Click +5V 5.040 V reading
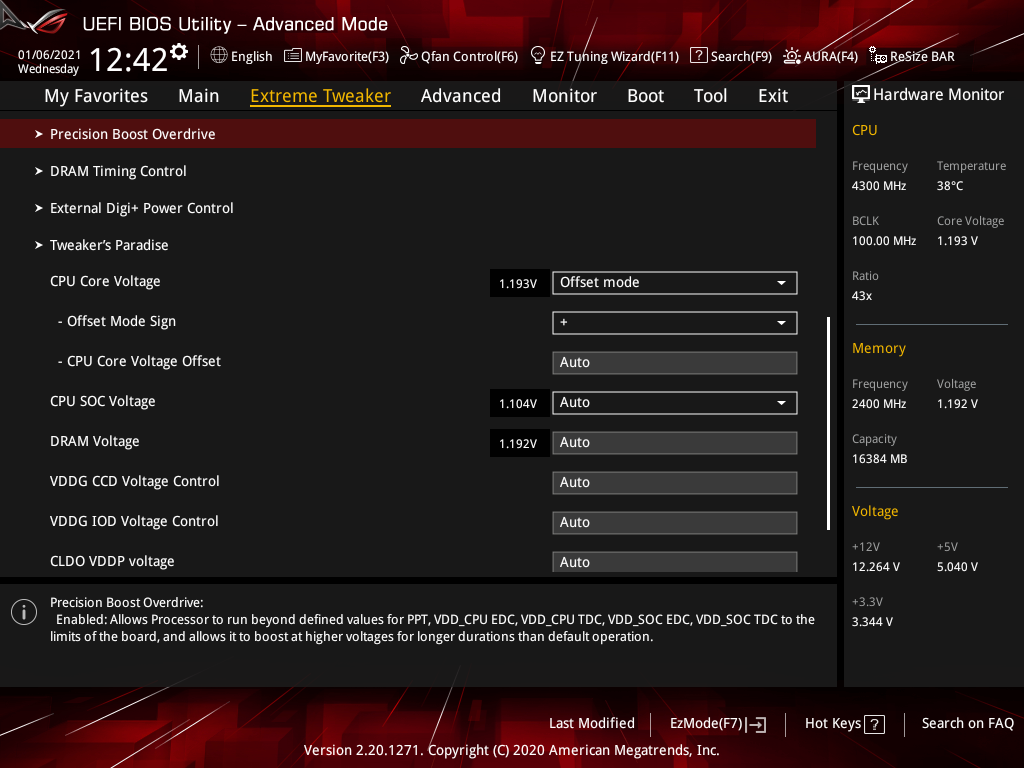Viewport: 1024px width, 768px height. coord(957,567)
